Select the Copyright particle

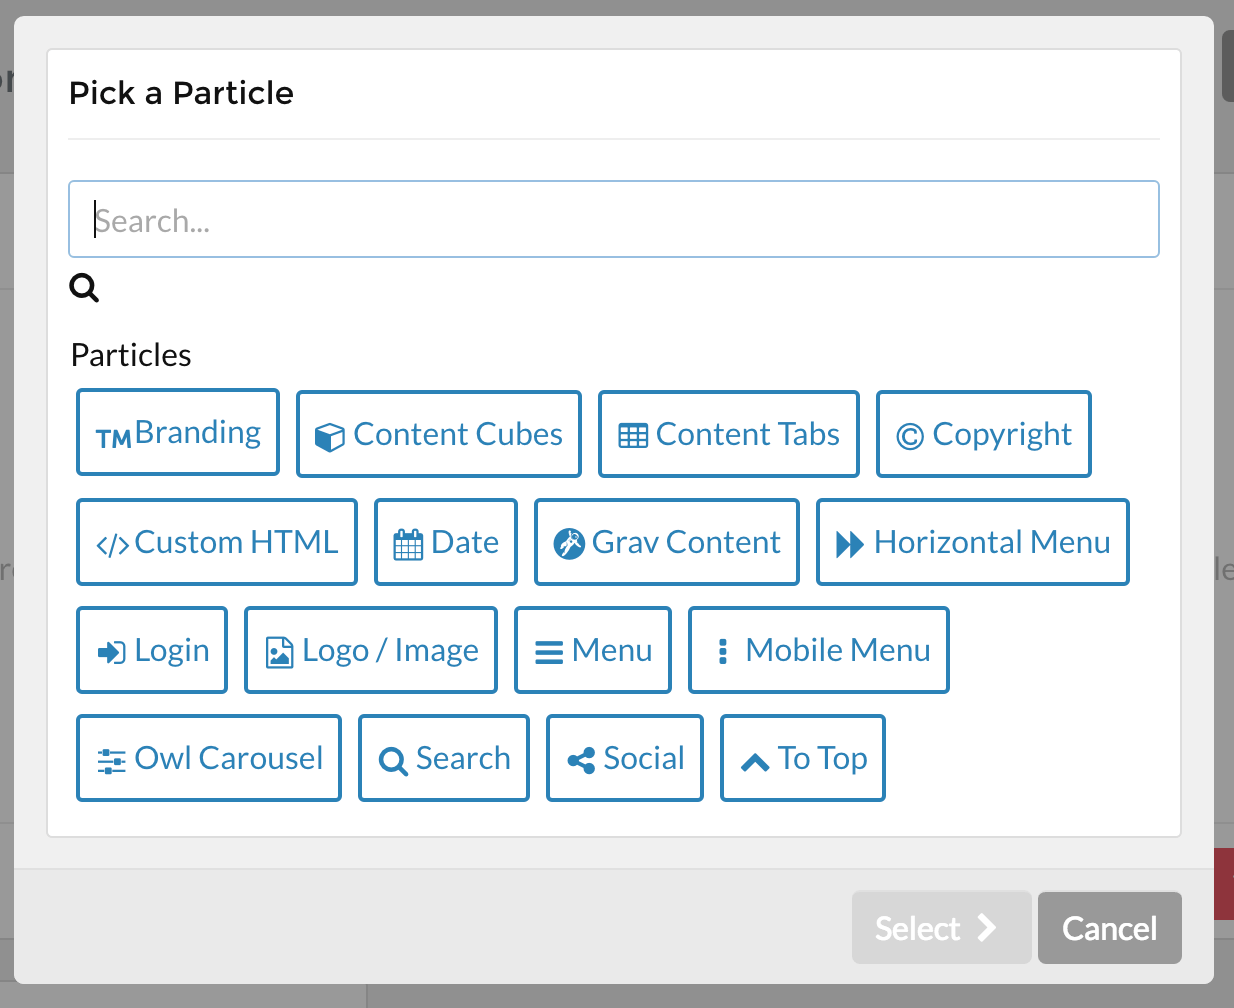tap(983, 435)
